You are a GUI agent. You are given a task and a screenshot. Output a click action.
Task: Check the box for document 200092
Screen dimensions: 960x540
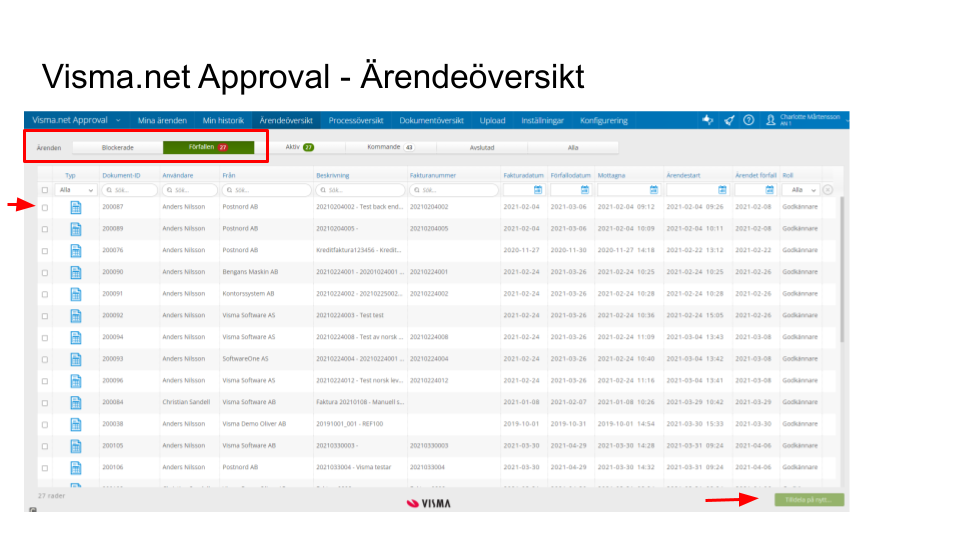pyautogui.click(x=45, y=316)
